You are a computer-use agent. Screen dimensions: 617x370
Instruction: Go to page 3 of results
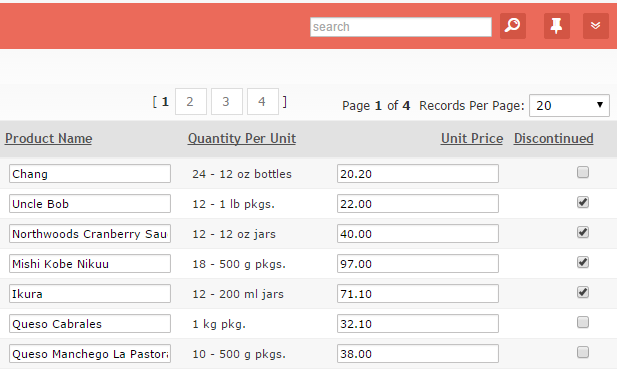click(227, 102)
